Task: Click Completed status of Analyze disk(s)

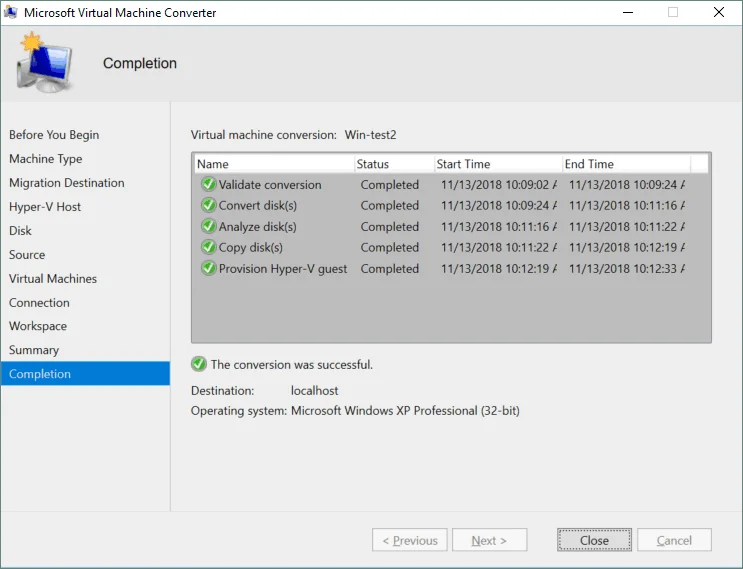Action: click(x=390, y=226)
